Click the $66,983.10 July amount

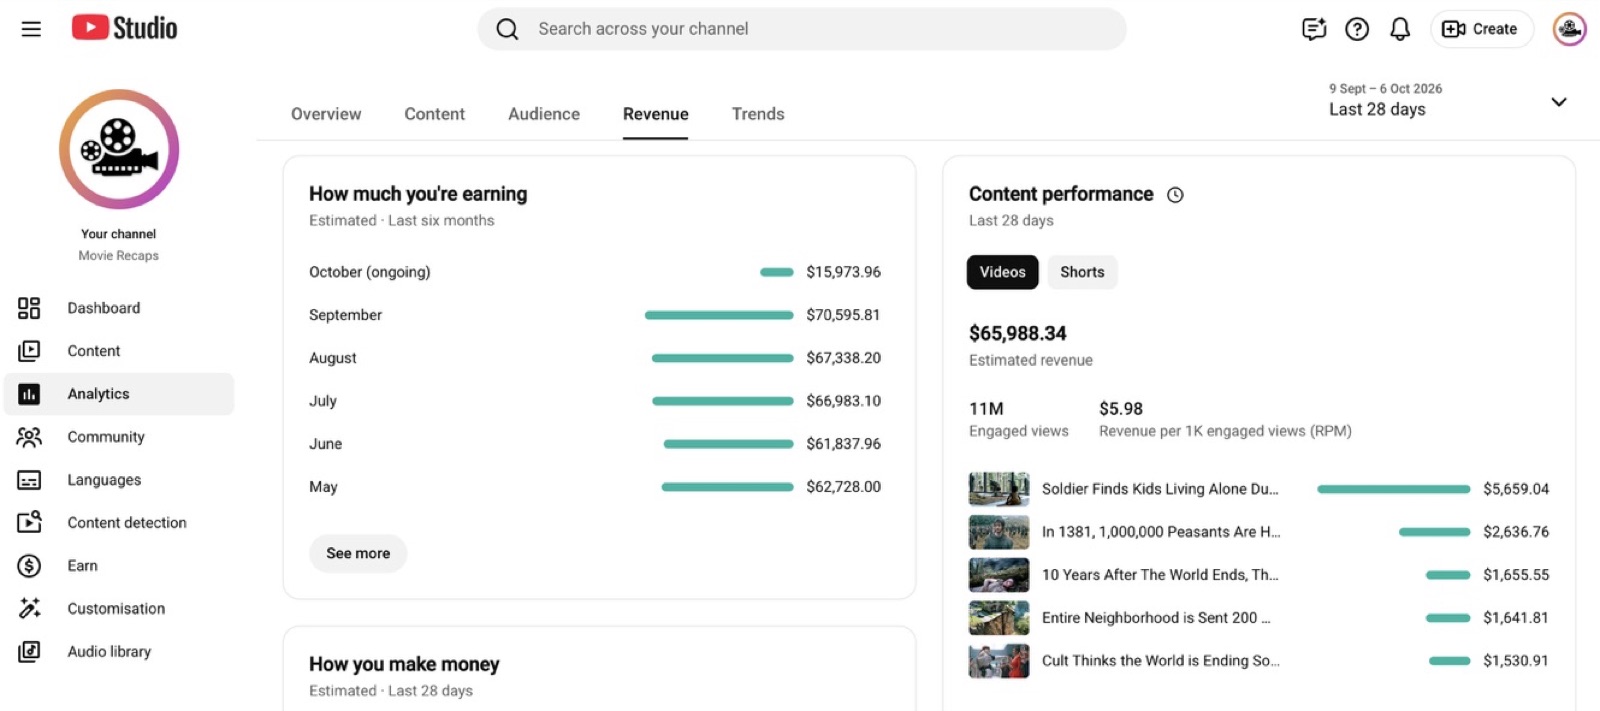pos(844,401)
